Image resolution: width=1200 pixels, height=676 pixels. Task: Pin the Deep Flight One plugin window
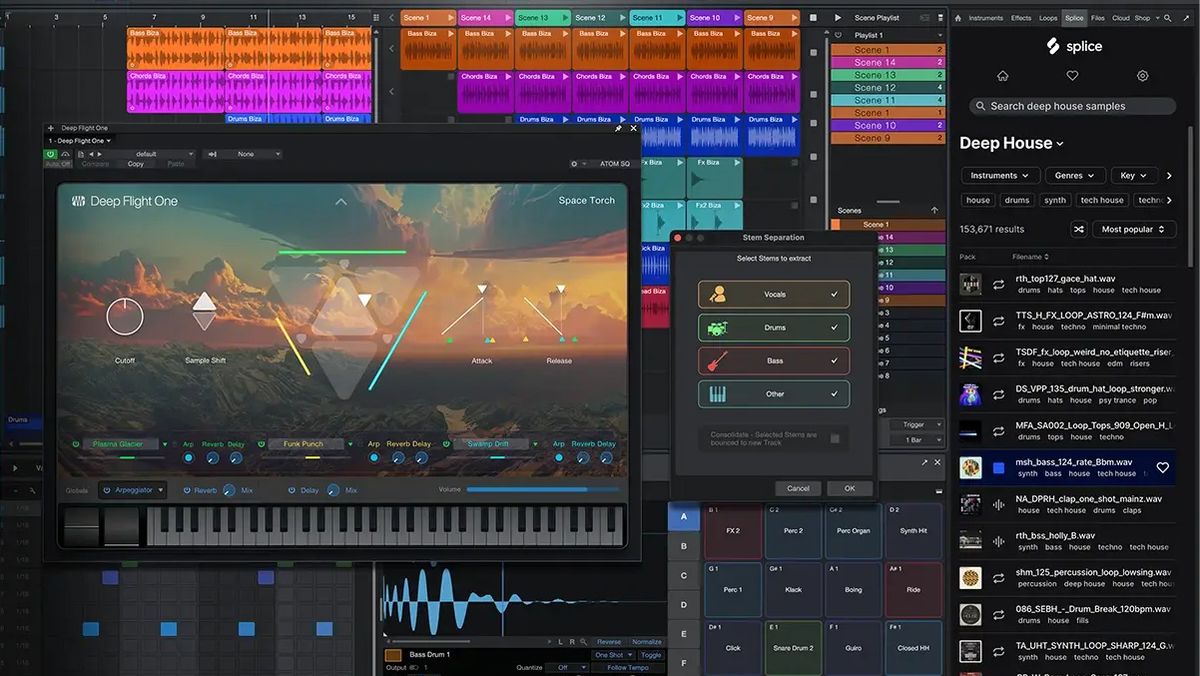point(618,128)
